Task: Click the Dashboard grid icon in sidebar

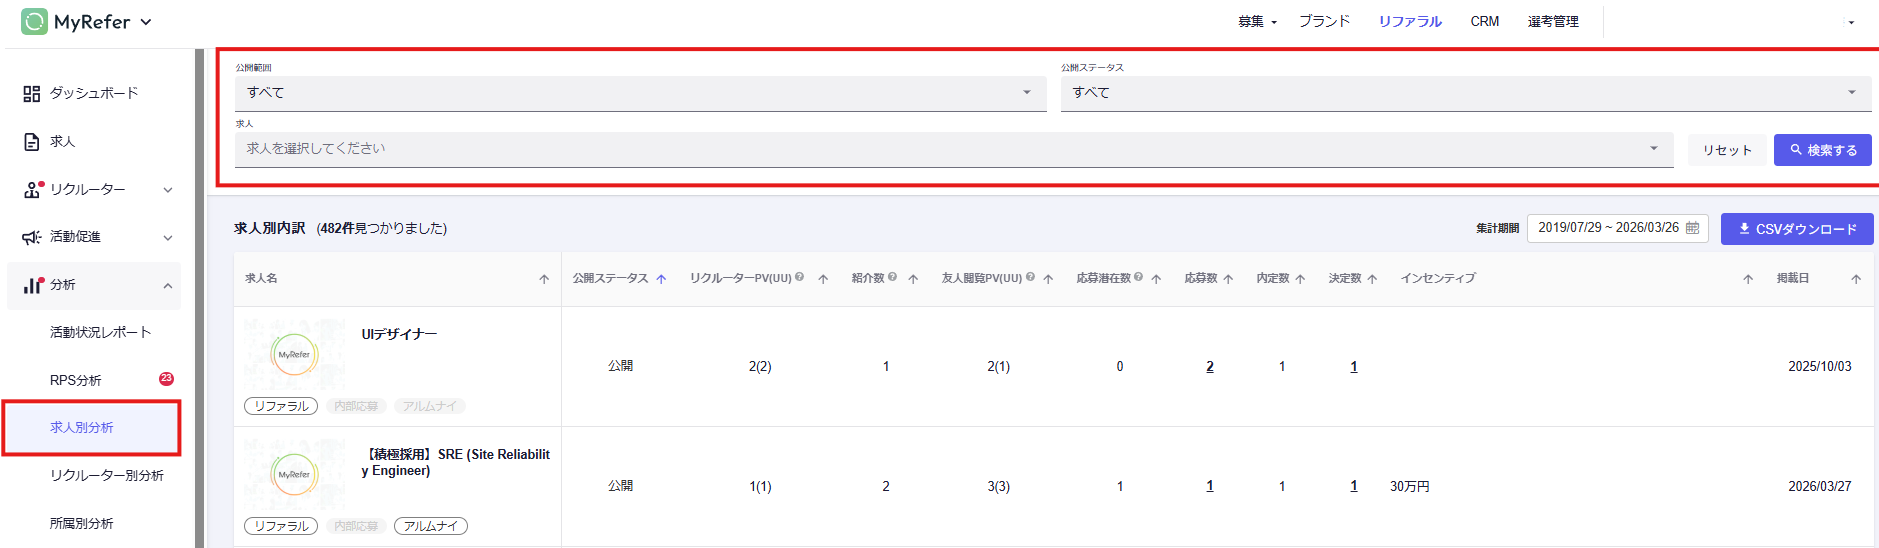Action: point(32,93)
